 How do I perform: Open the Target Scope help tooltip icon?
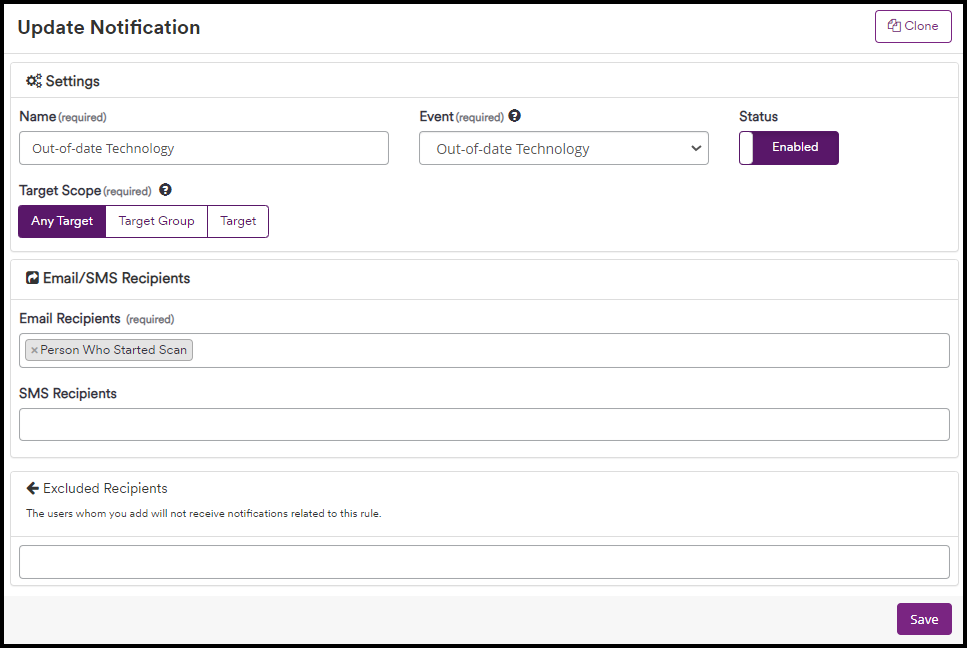point(165,190)
